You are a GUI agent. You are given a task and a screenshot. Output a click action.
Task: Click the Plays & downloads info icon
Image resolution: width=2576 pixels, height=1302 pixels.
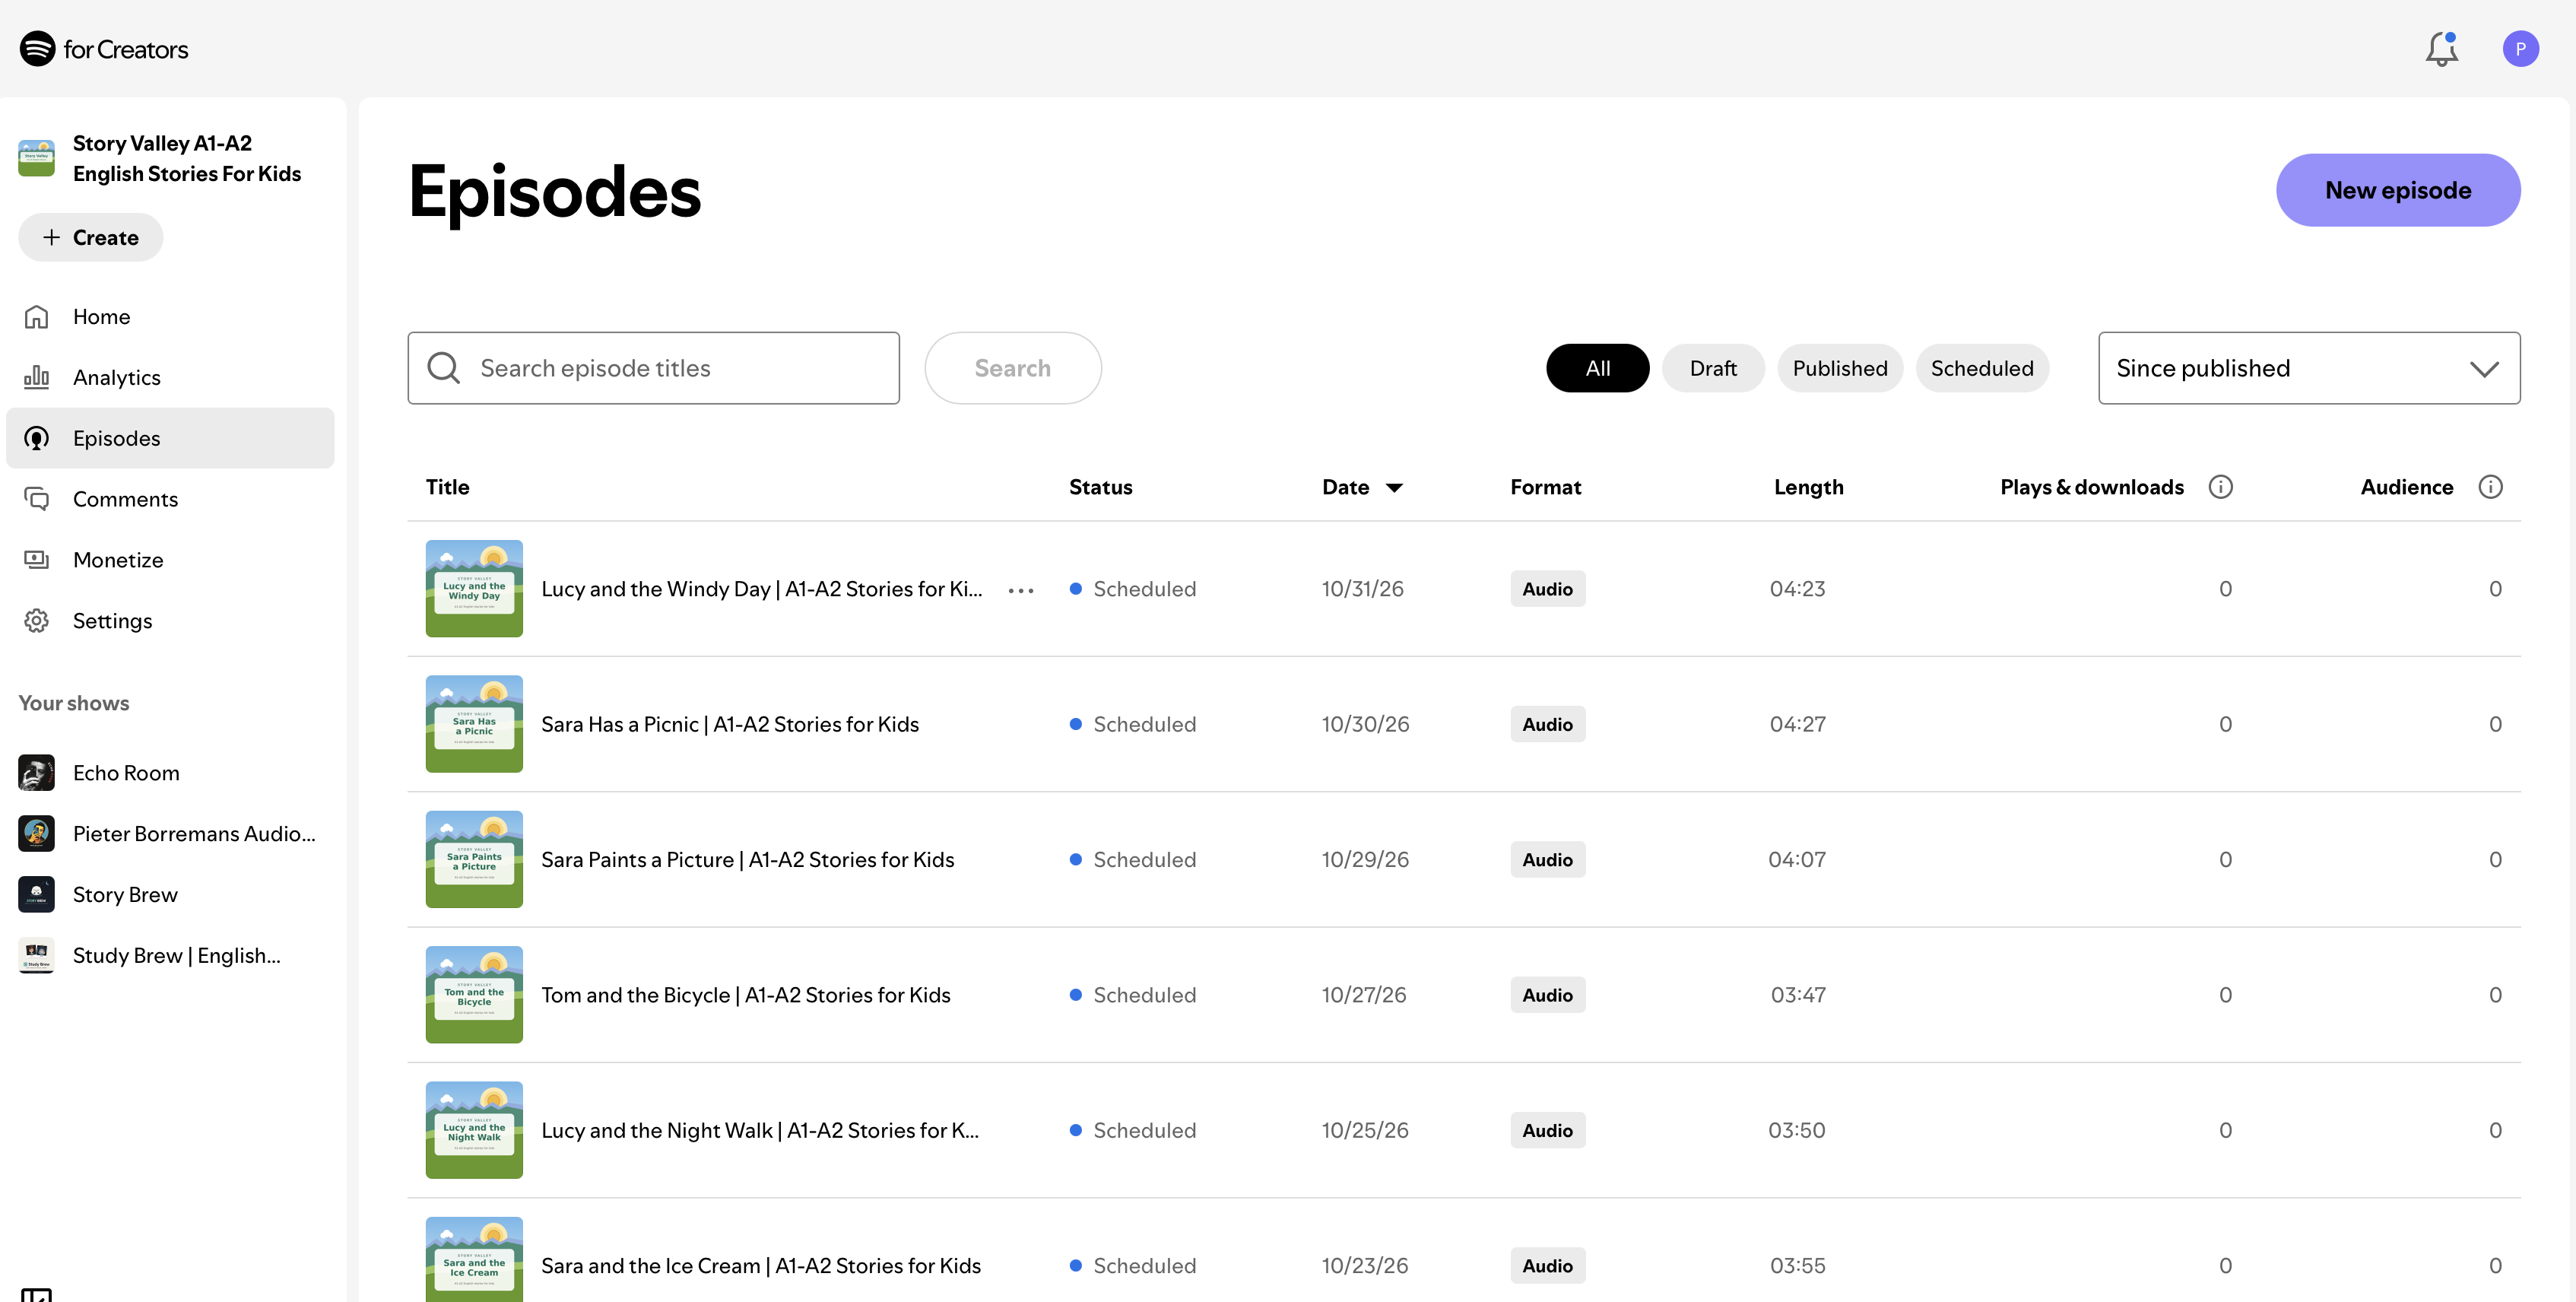2220,487
